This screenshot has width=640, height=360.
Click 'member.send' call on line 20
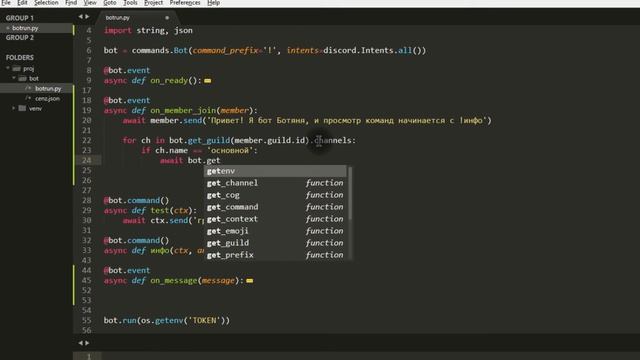(176, 121)
